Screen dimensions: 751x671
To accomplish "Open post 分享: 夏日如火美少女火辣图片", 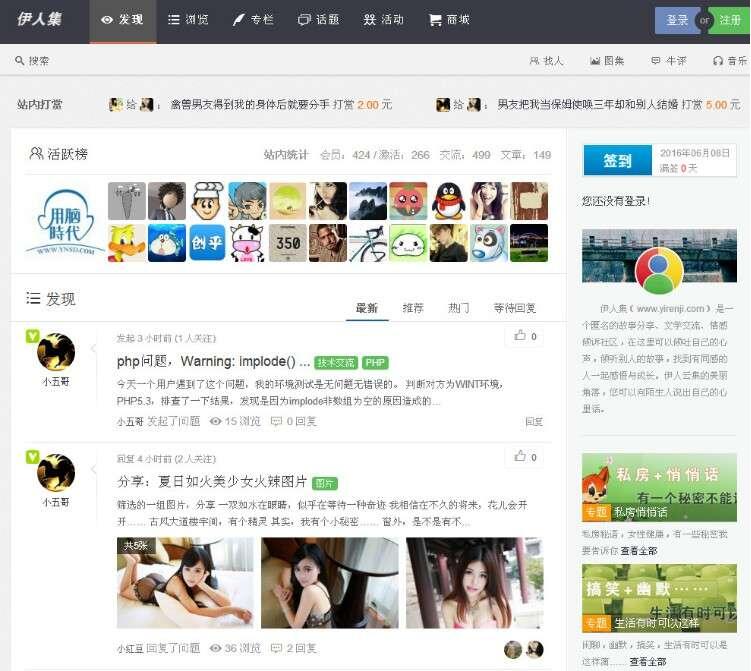I will coord(212,481).
